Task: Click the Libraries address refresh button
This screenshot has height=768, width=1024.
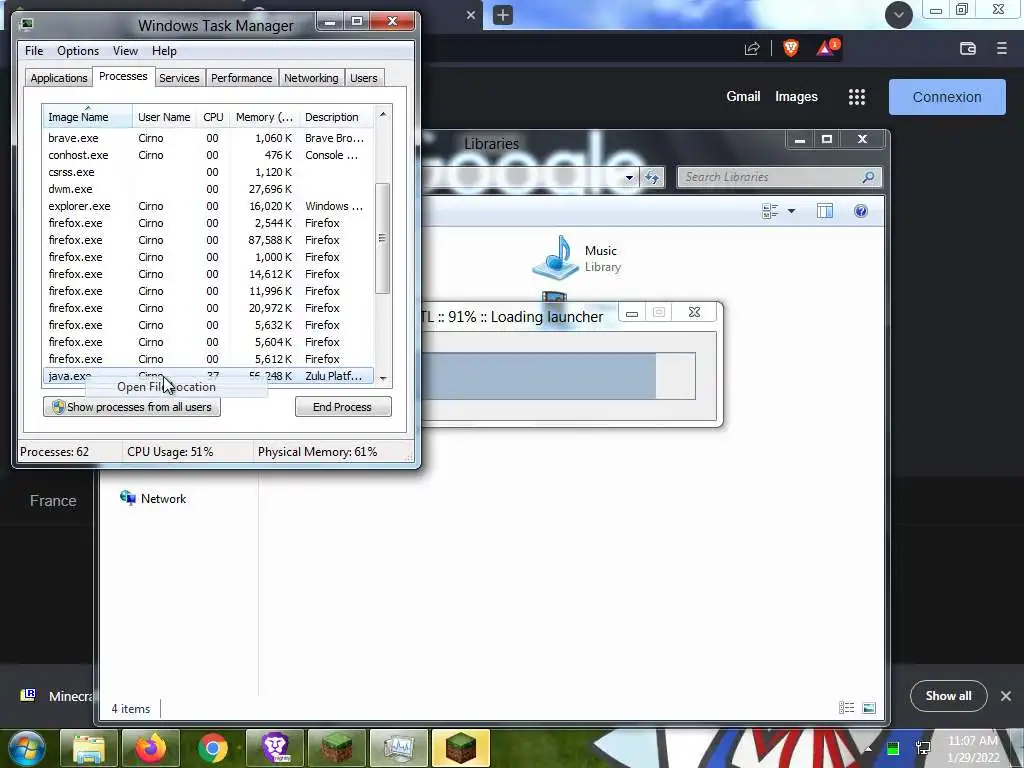Action: point(652,177)
